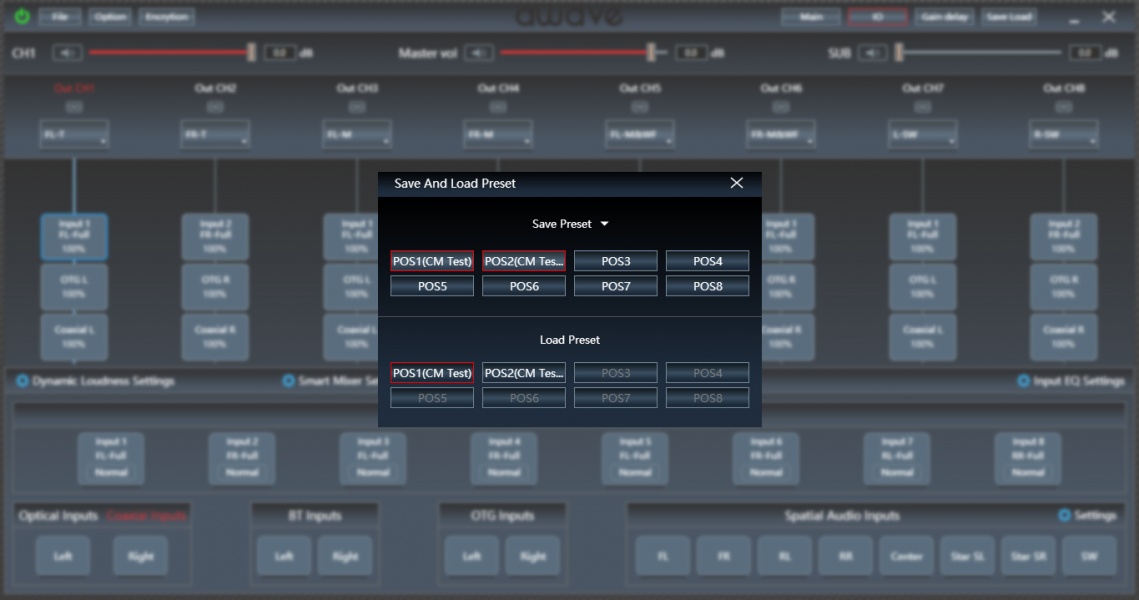Toggle the small switch under Out CH8
Image resolution: width=1139 pixels, height=600 pixels.
click(x=1063, y=107)
